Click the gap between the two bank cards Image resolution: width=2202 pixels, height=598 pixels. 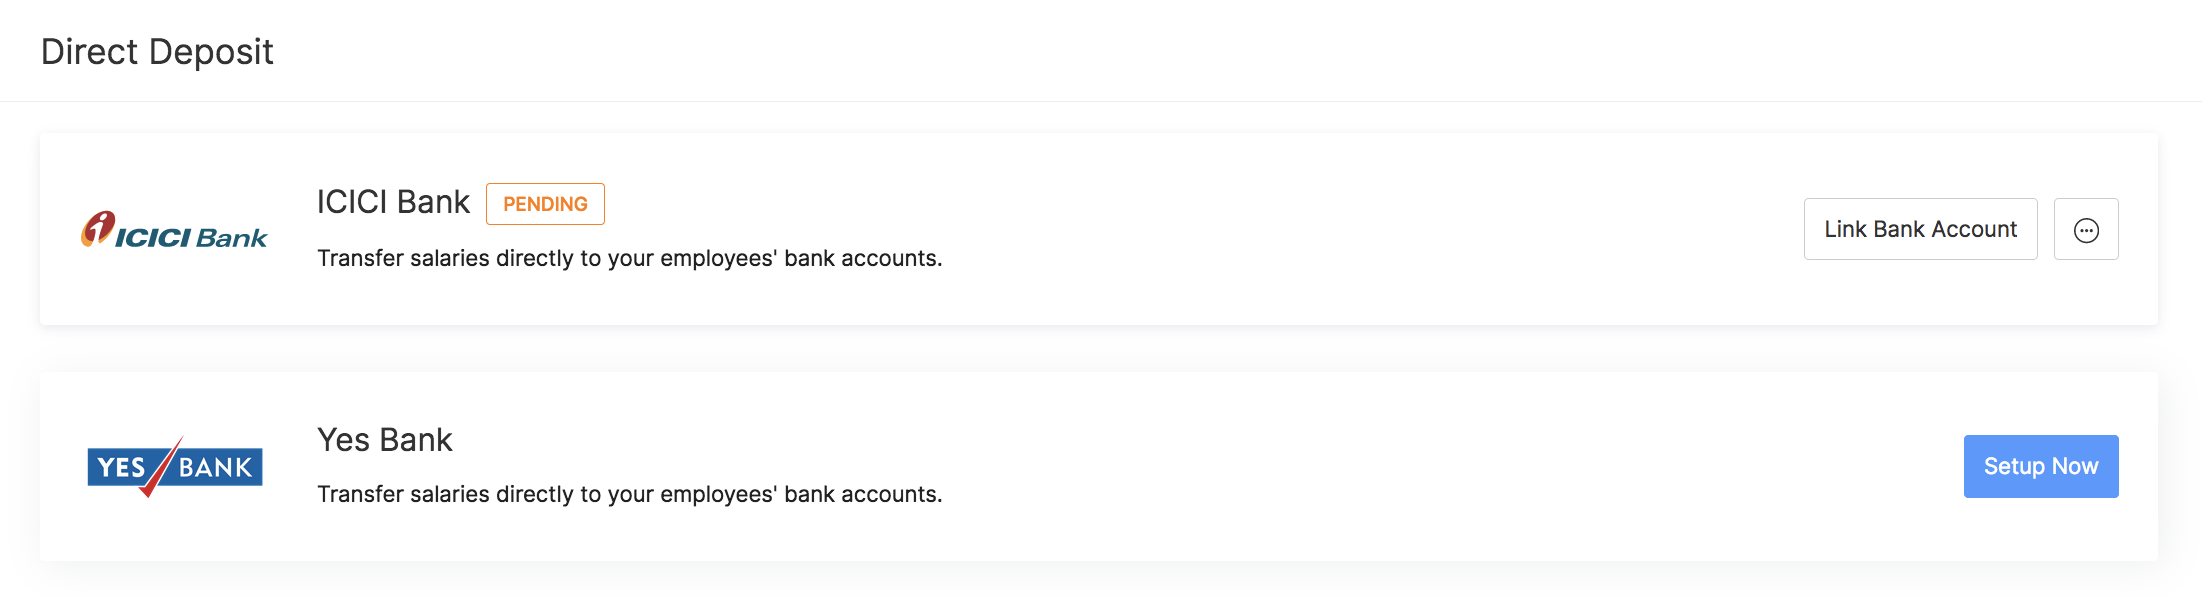point(1100,349)
